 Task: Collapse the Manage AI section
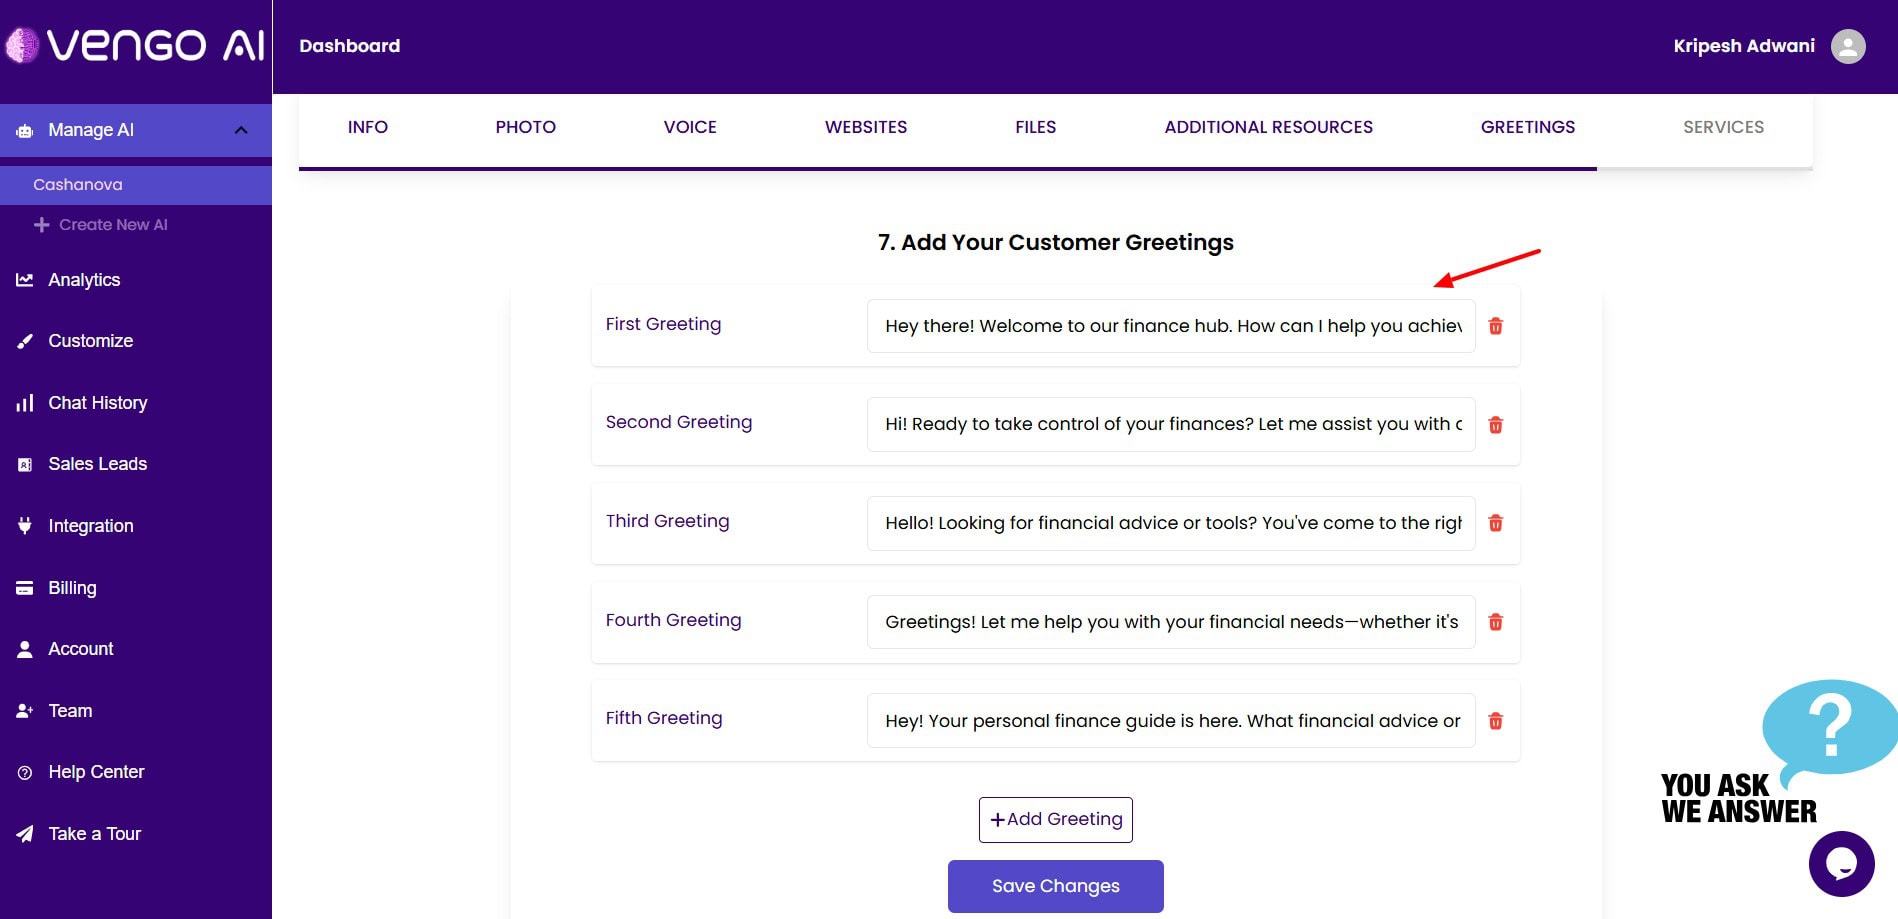240,130
